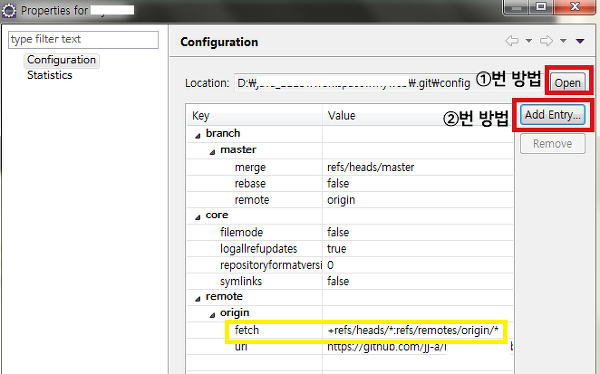Click the Properties window gear icon
The height and width of the screenshot is (374, 600).
click(9, 10)
